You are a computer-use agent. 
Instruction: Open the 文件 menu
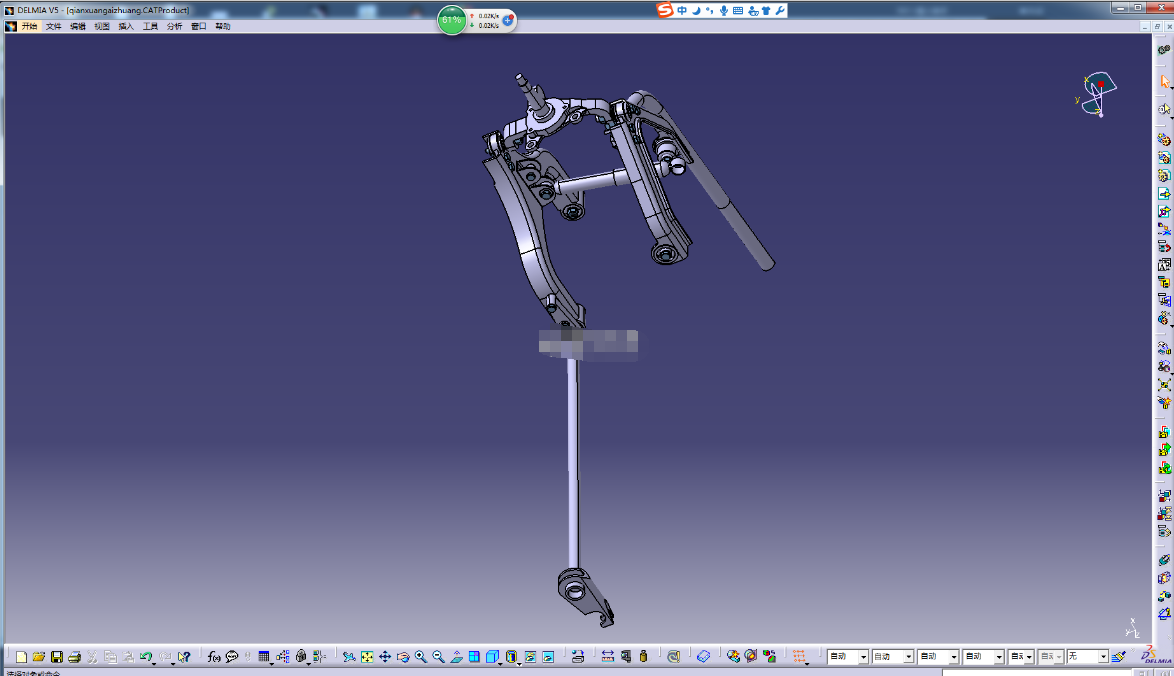53,26
